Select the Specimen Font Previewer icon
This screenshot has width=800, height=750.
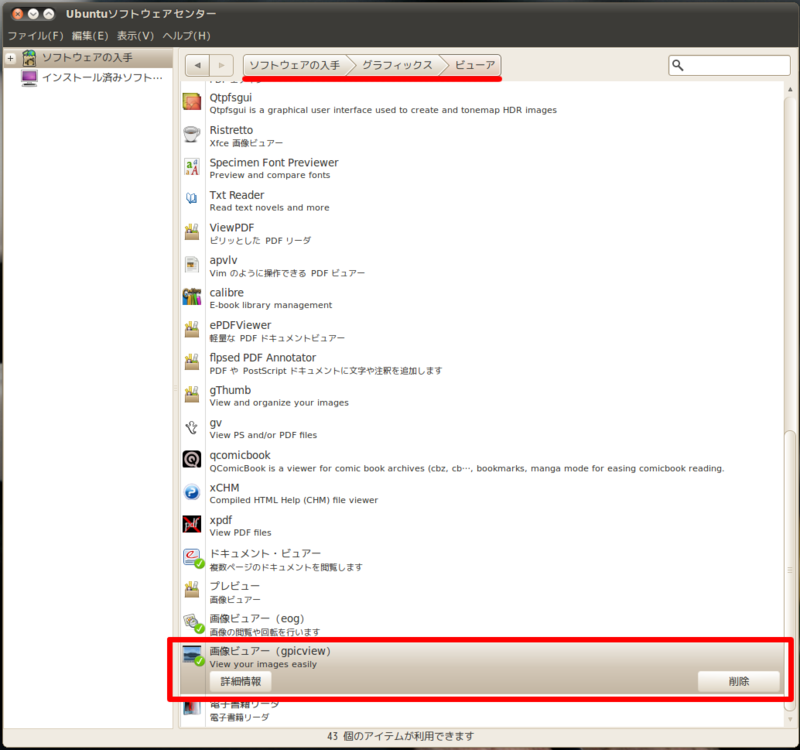pyautogui.click(x=192, y=167)
